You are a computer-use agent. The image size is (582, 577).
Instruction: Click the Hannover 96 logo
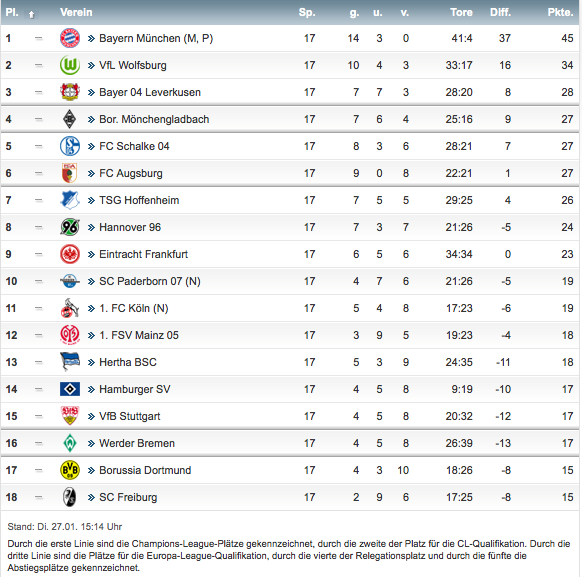70,227
